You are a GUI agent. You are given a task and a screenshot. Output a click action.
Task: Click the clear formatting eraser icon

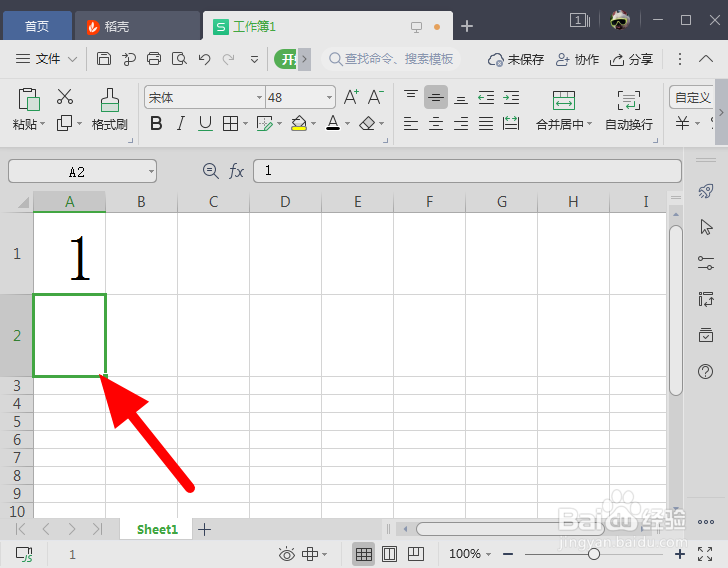367,124
